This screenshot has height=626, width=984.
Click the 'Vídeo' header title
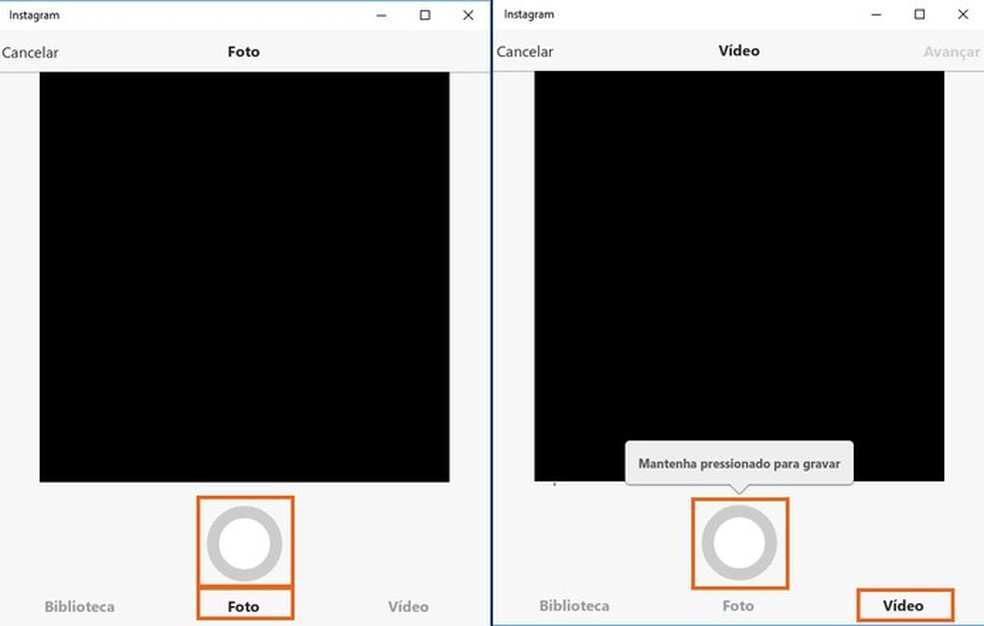(x=739, y=50)
